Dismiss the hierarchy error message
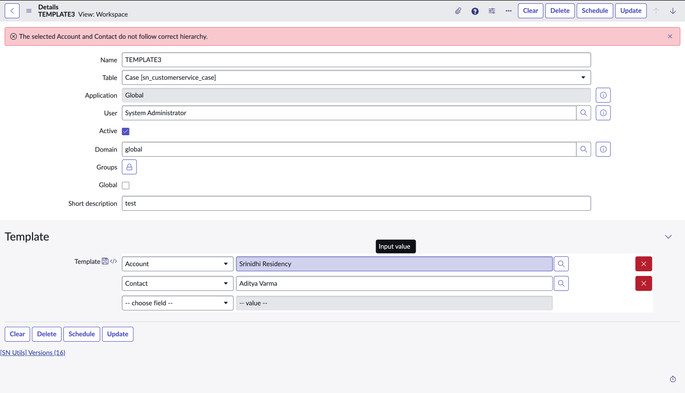The height and width of the screenshot is (393, 685). pyautogui.click(x=670, y=37)
